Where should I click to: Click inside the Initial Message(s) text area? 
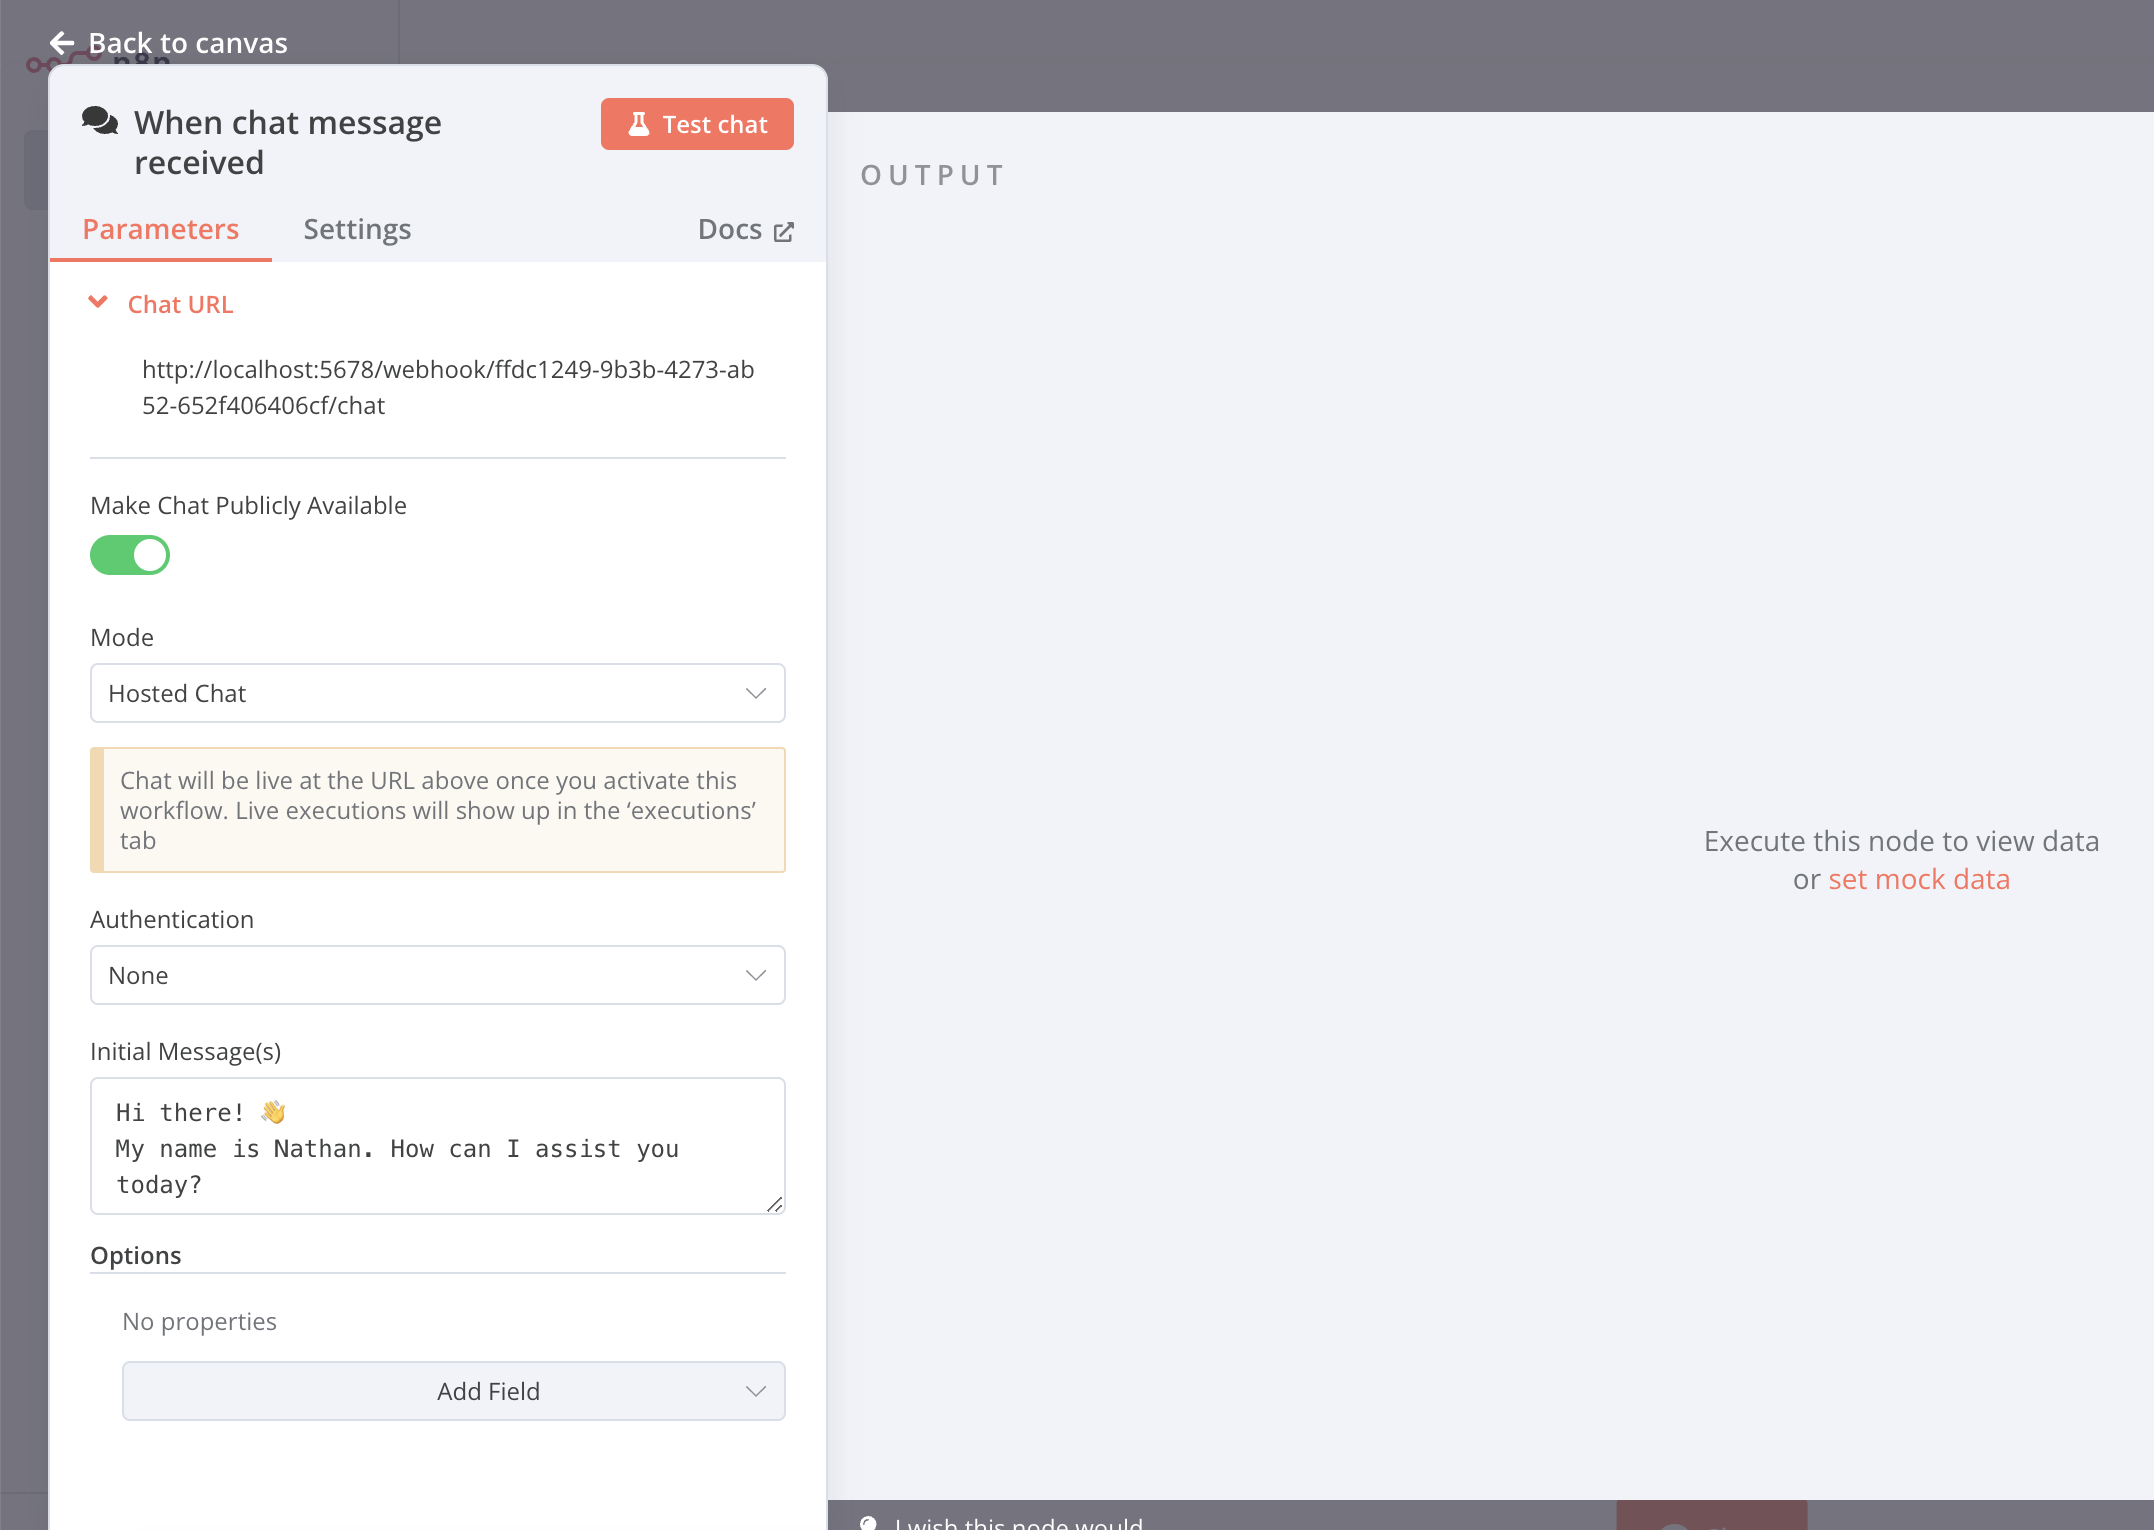(437, 1146)
